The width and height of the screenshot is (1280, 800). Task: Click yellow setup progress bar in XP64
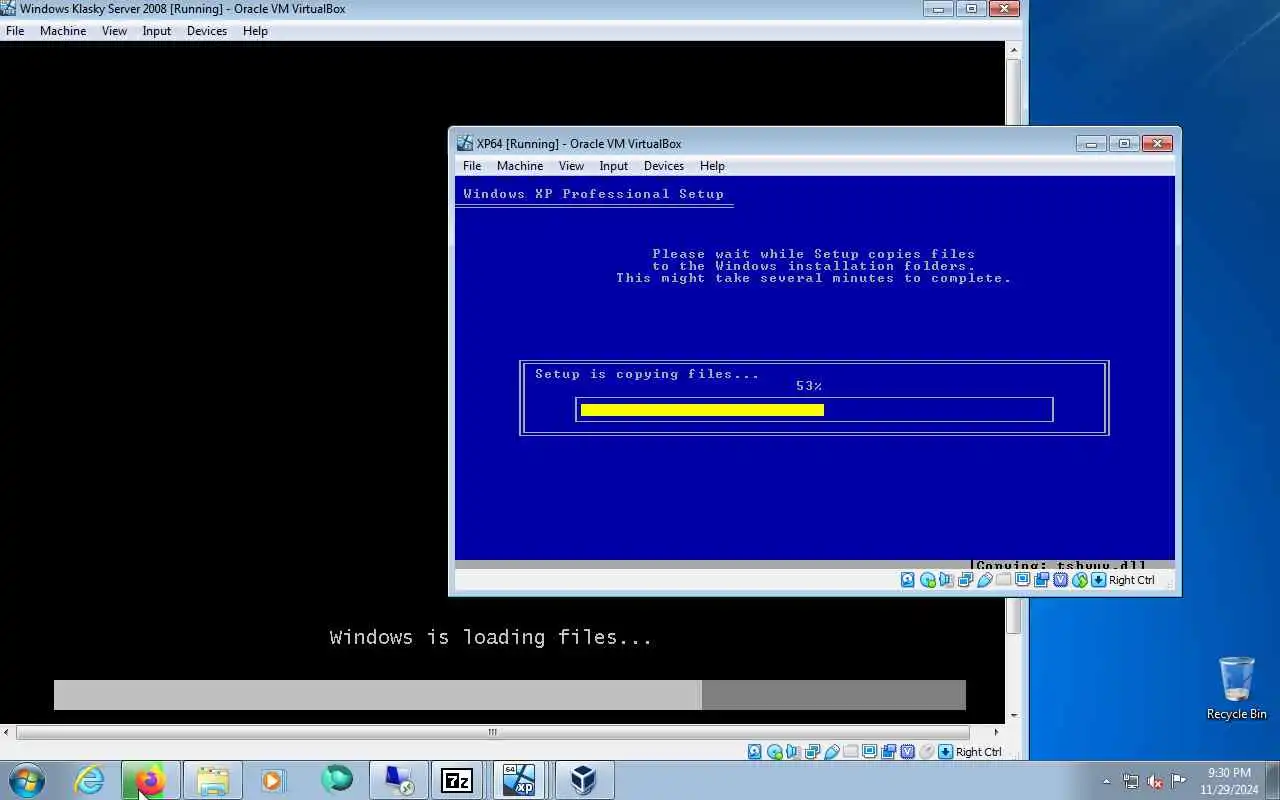coord(702,410)
